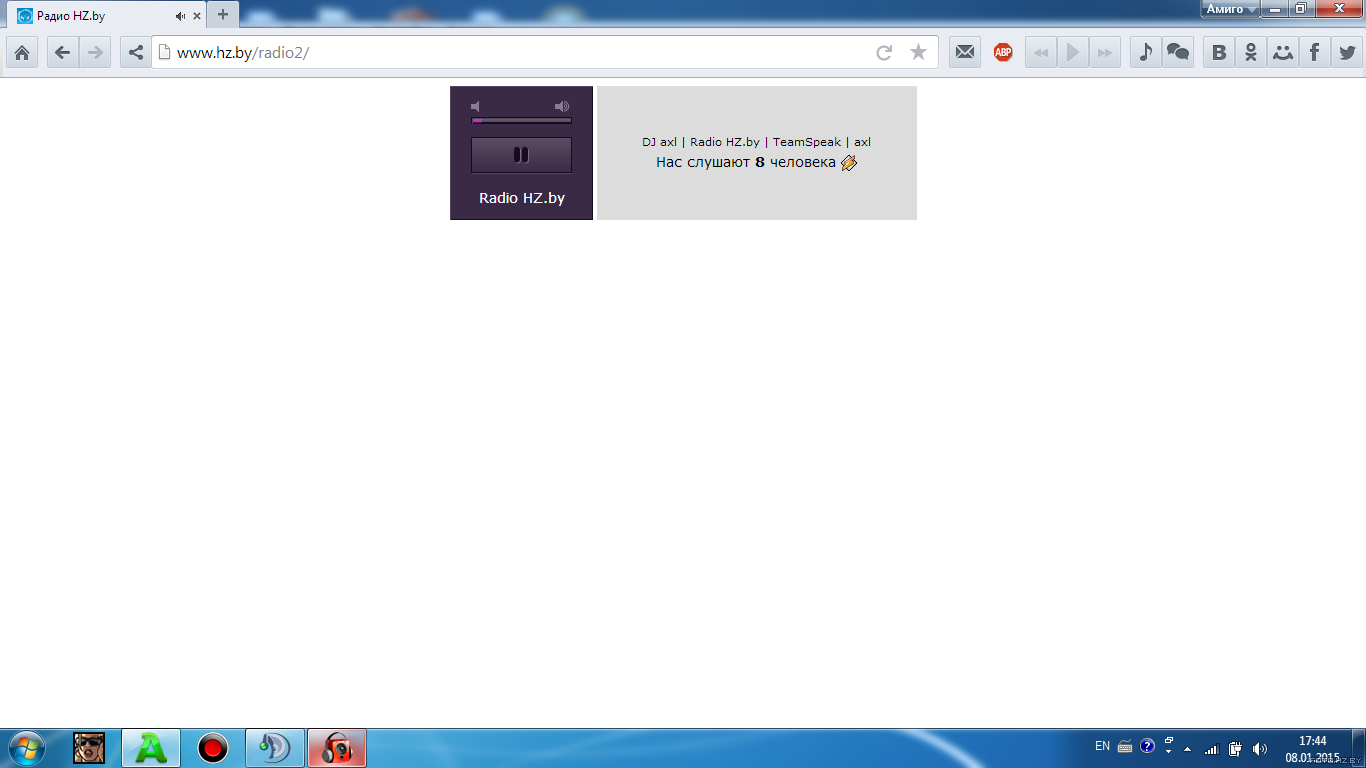Open the clock showing 17:44
This screenshot has height=768, width=1366.
[x=1312, y=748]
